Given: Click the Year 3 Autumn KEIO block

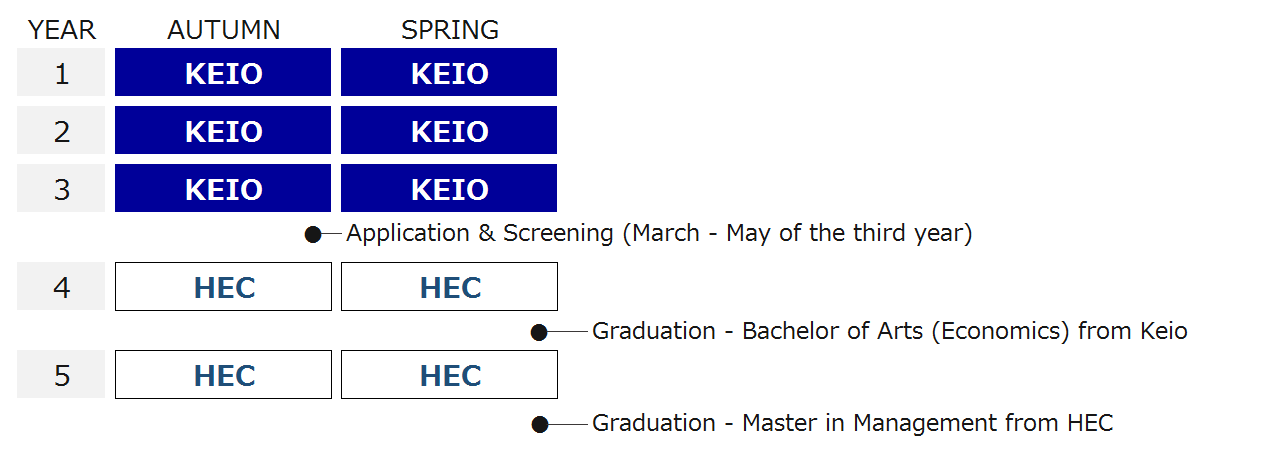Looking at the screenshot, I should pyautogui.click(x=223, y=189).
